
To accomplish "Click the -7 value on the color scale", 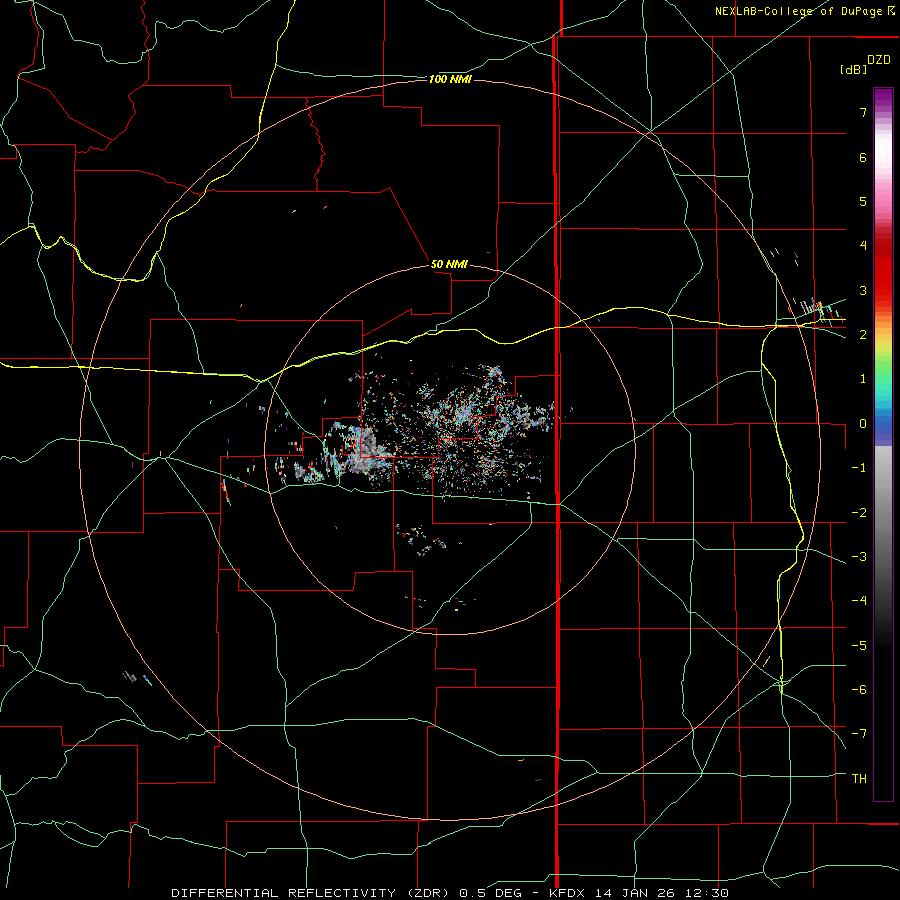I will (x=859, y=734).
